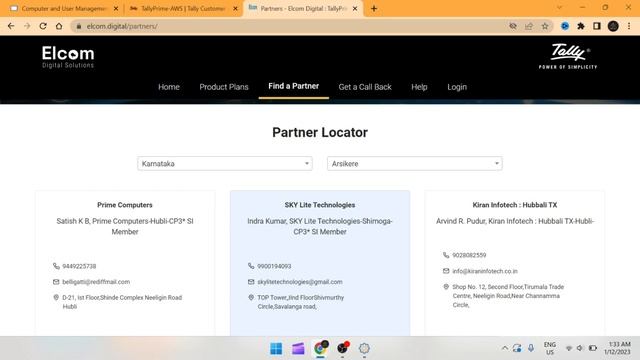640x360 pixels.
Task: Click email belligatti@rediffmail.com
Action: point(96,282)
